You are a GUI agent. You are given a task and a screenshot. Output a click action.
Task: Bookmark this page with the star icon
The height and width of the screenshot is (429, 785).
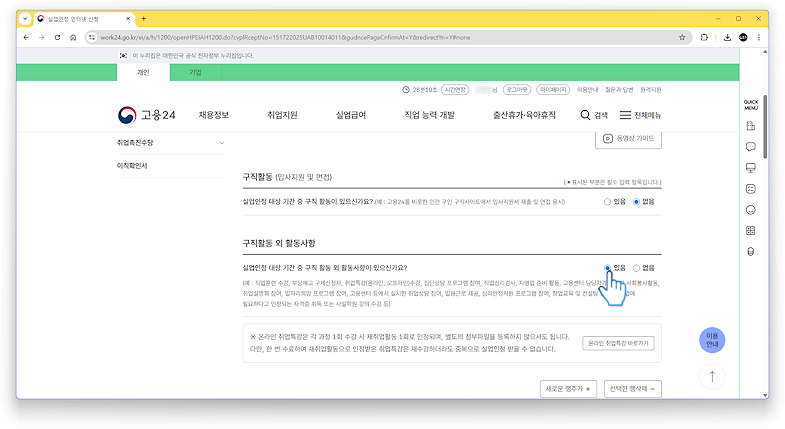[682, 37]
